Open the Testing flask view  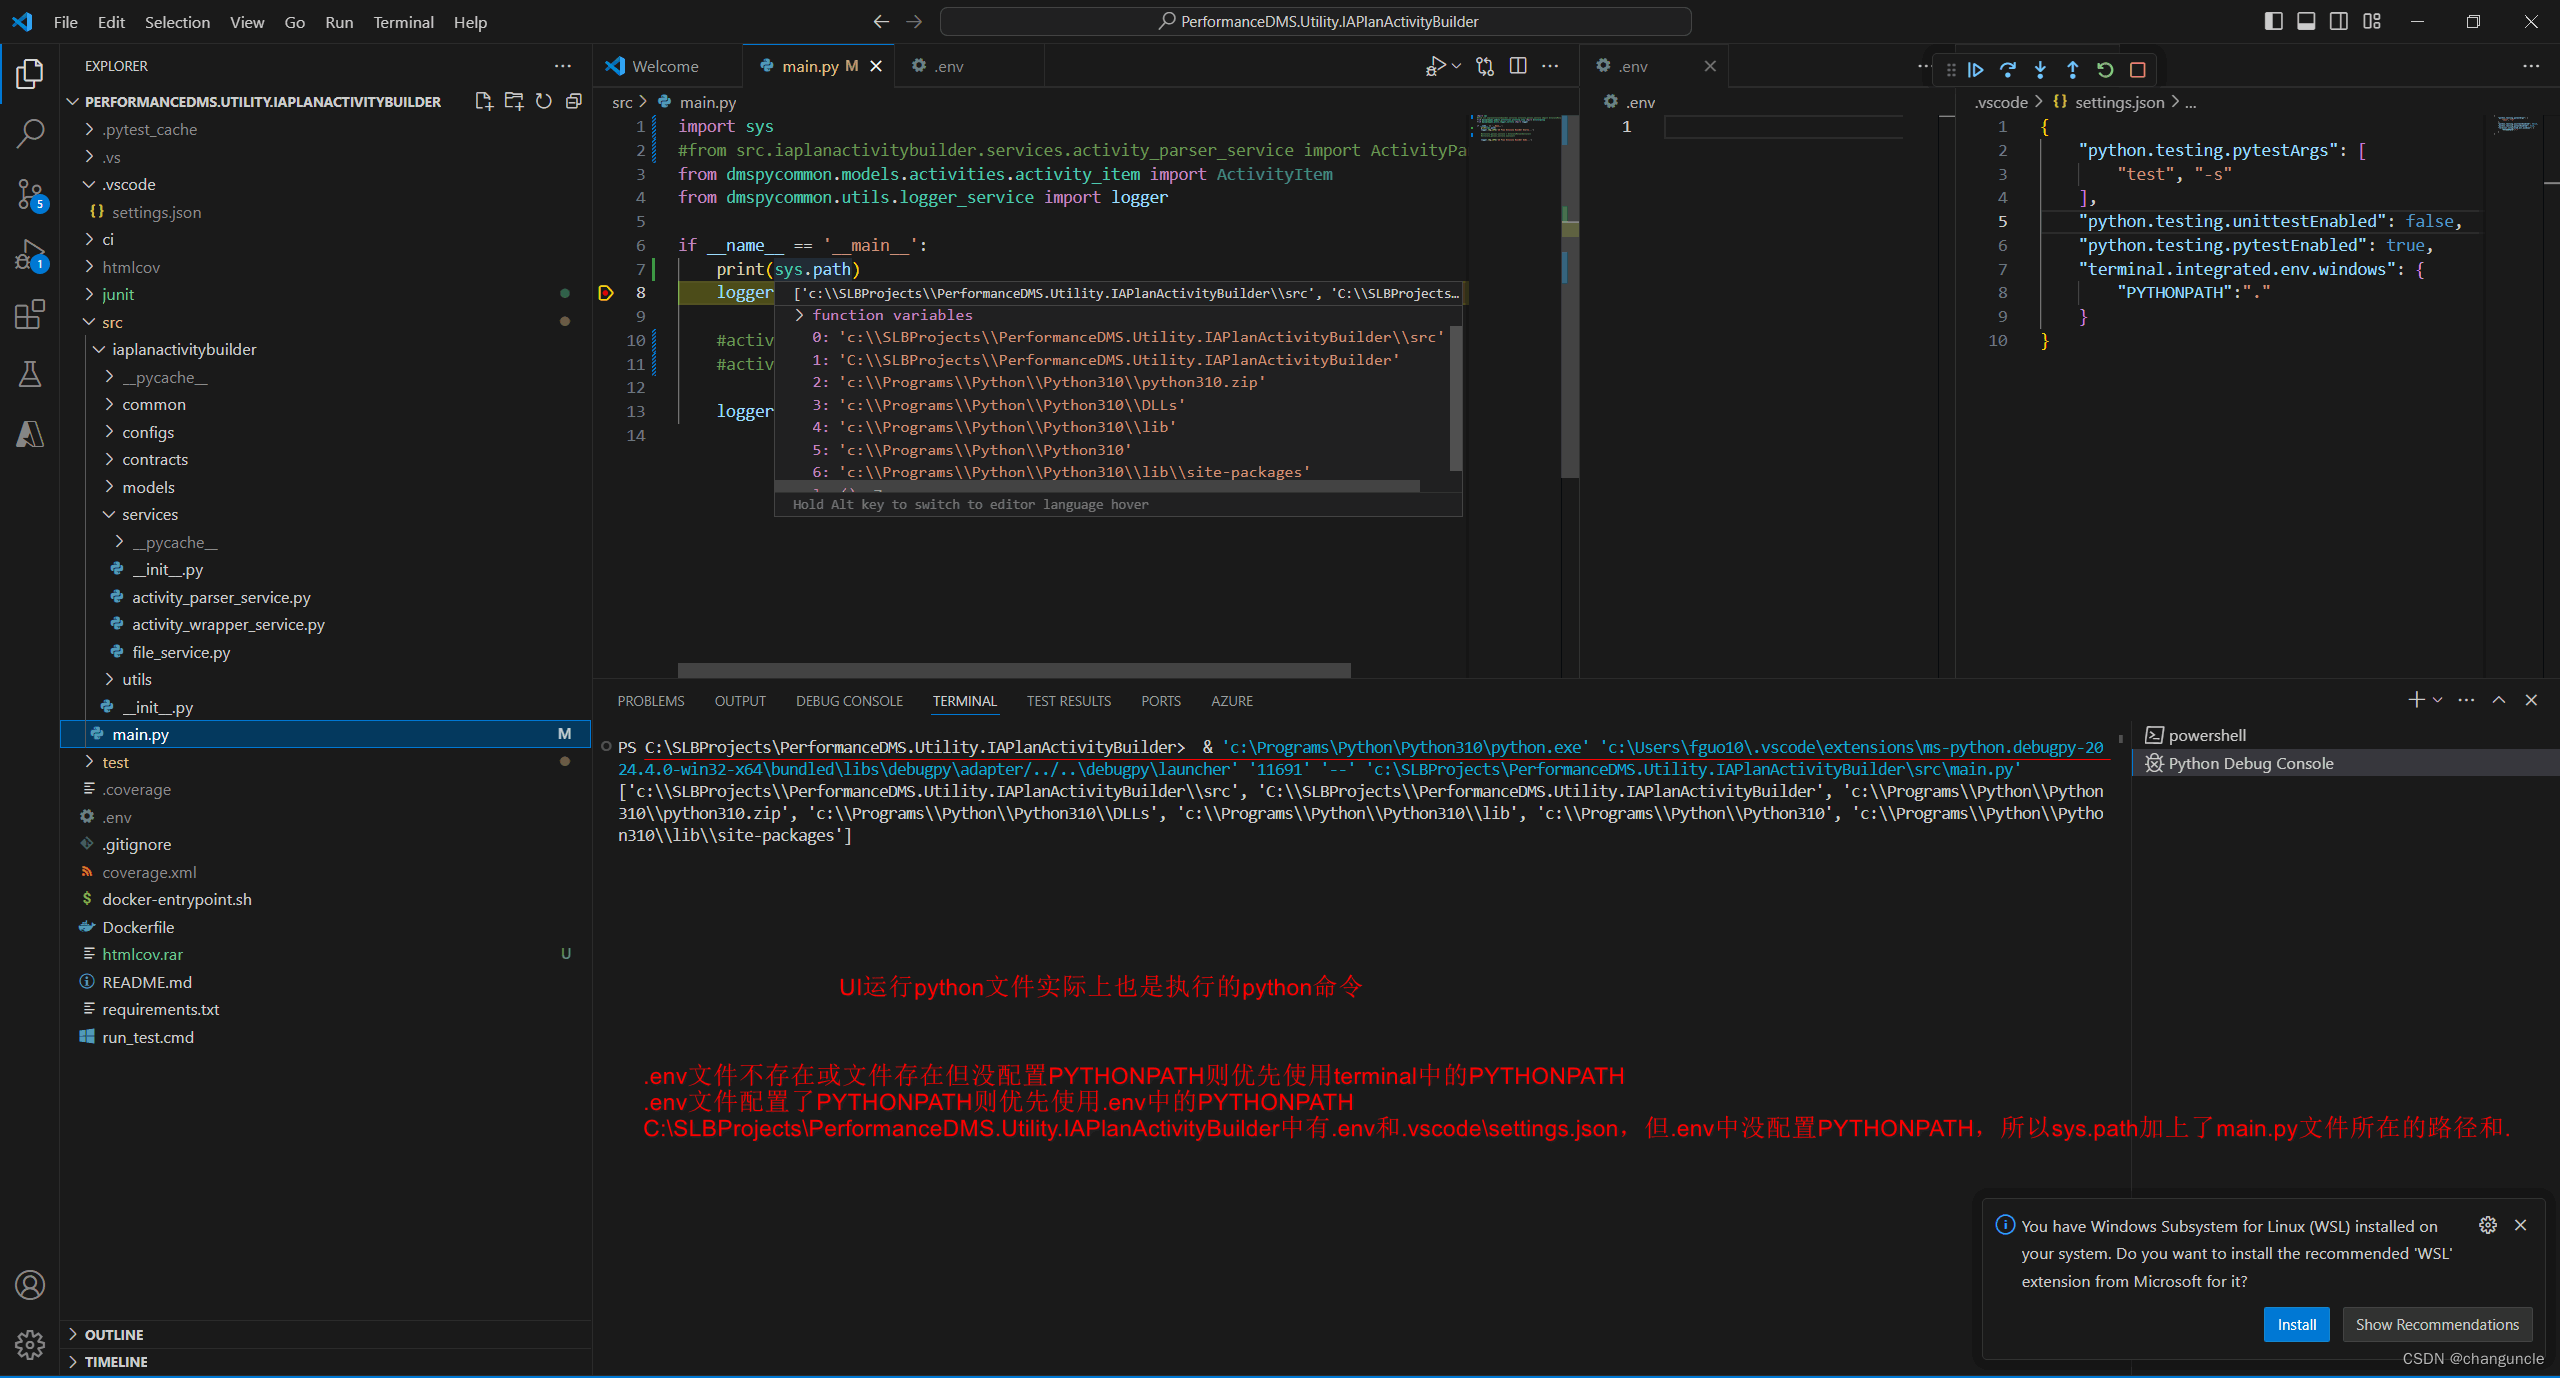30,374
